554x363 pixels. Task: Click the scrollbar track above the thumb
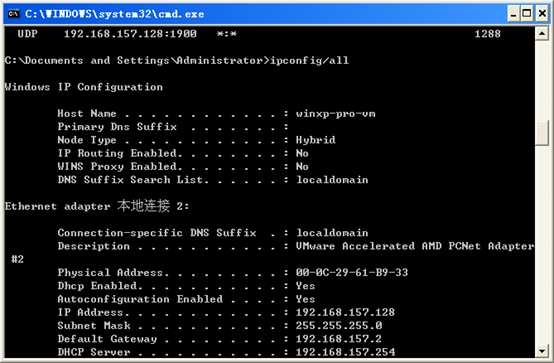pos(542,81)
